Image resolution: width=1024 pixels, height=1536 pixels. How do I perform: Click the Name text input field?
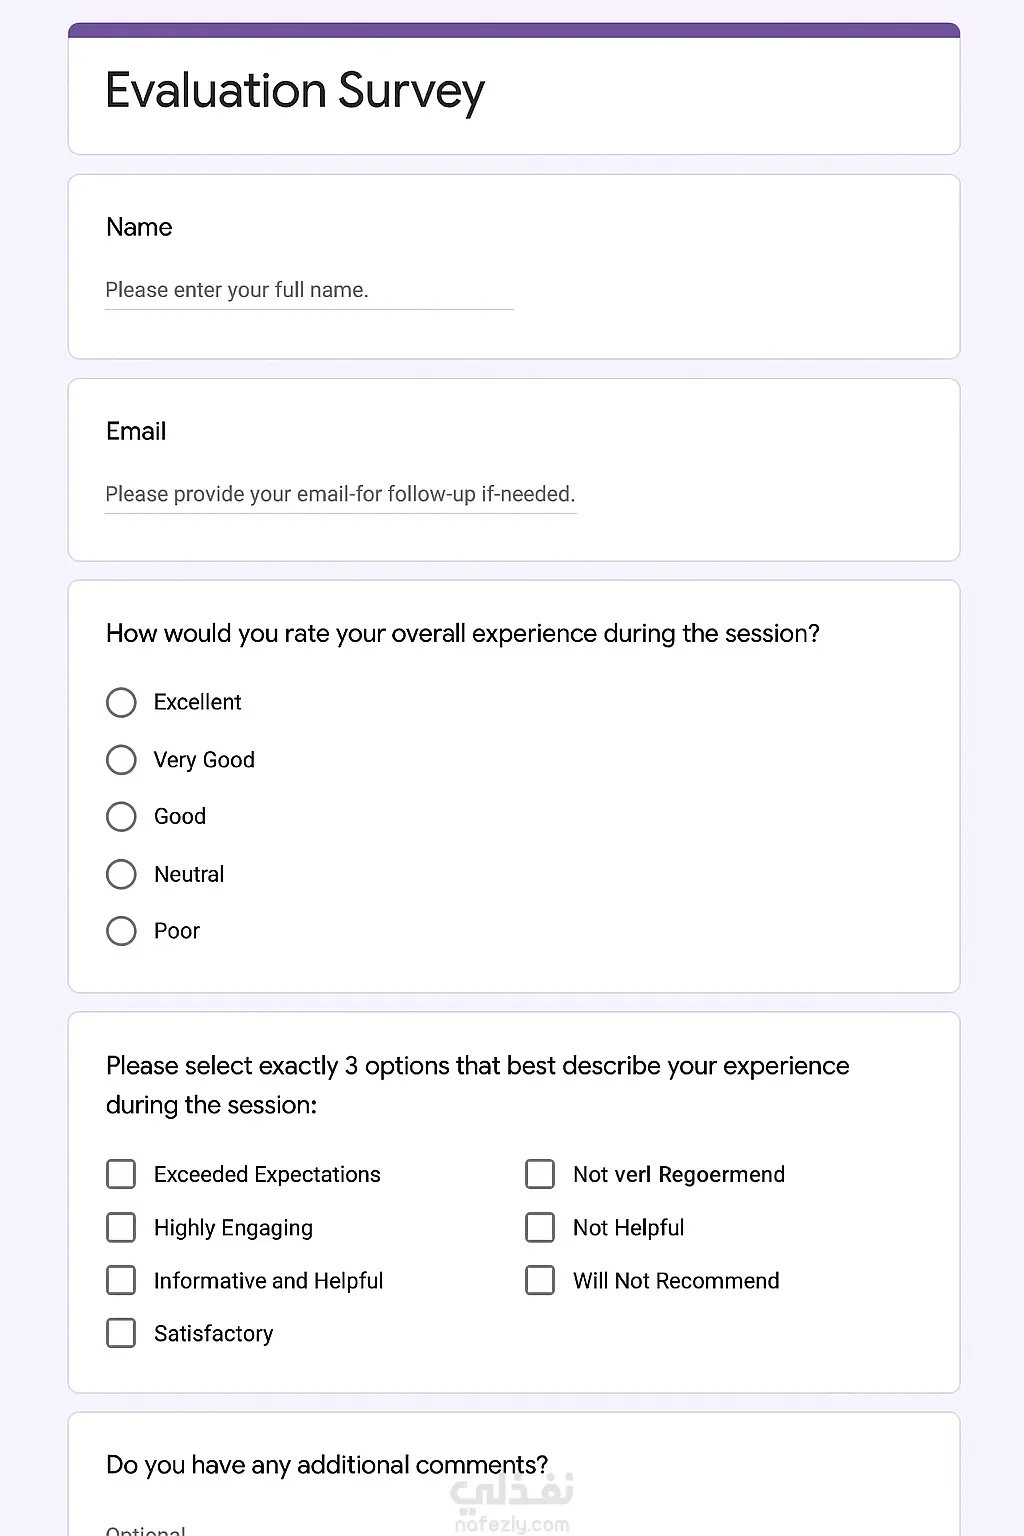(x=309, y=290)
